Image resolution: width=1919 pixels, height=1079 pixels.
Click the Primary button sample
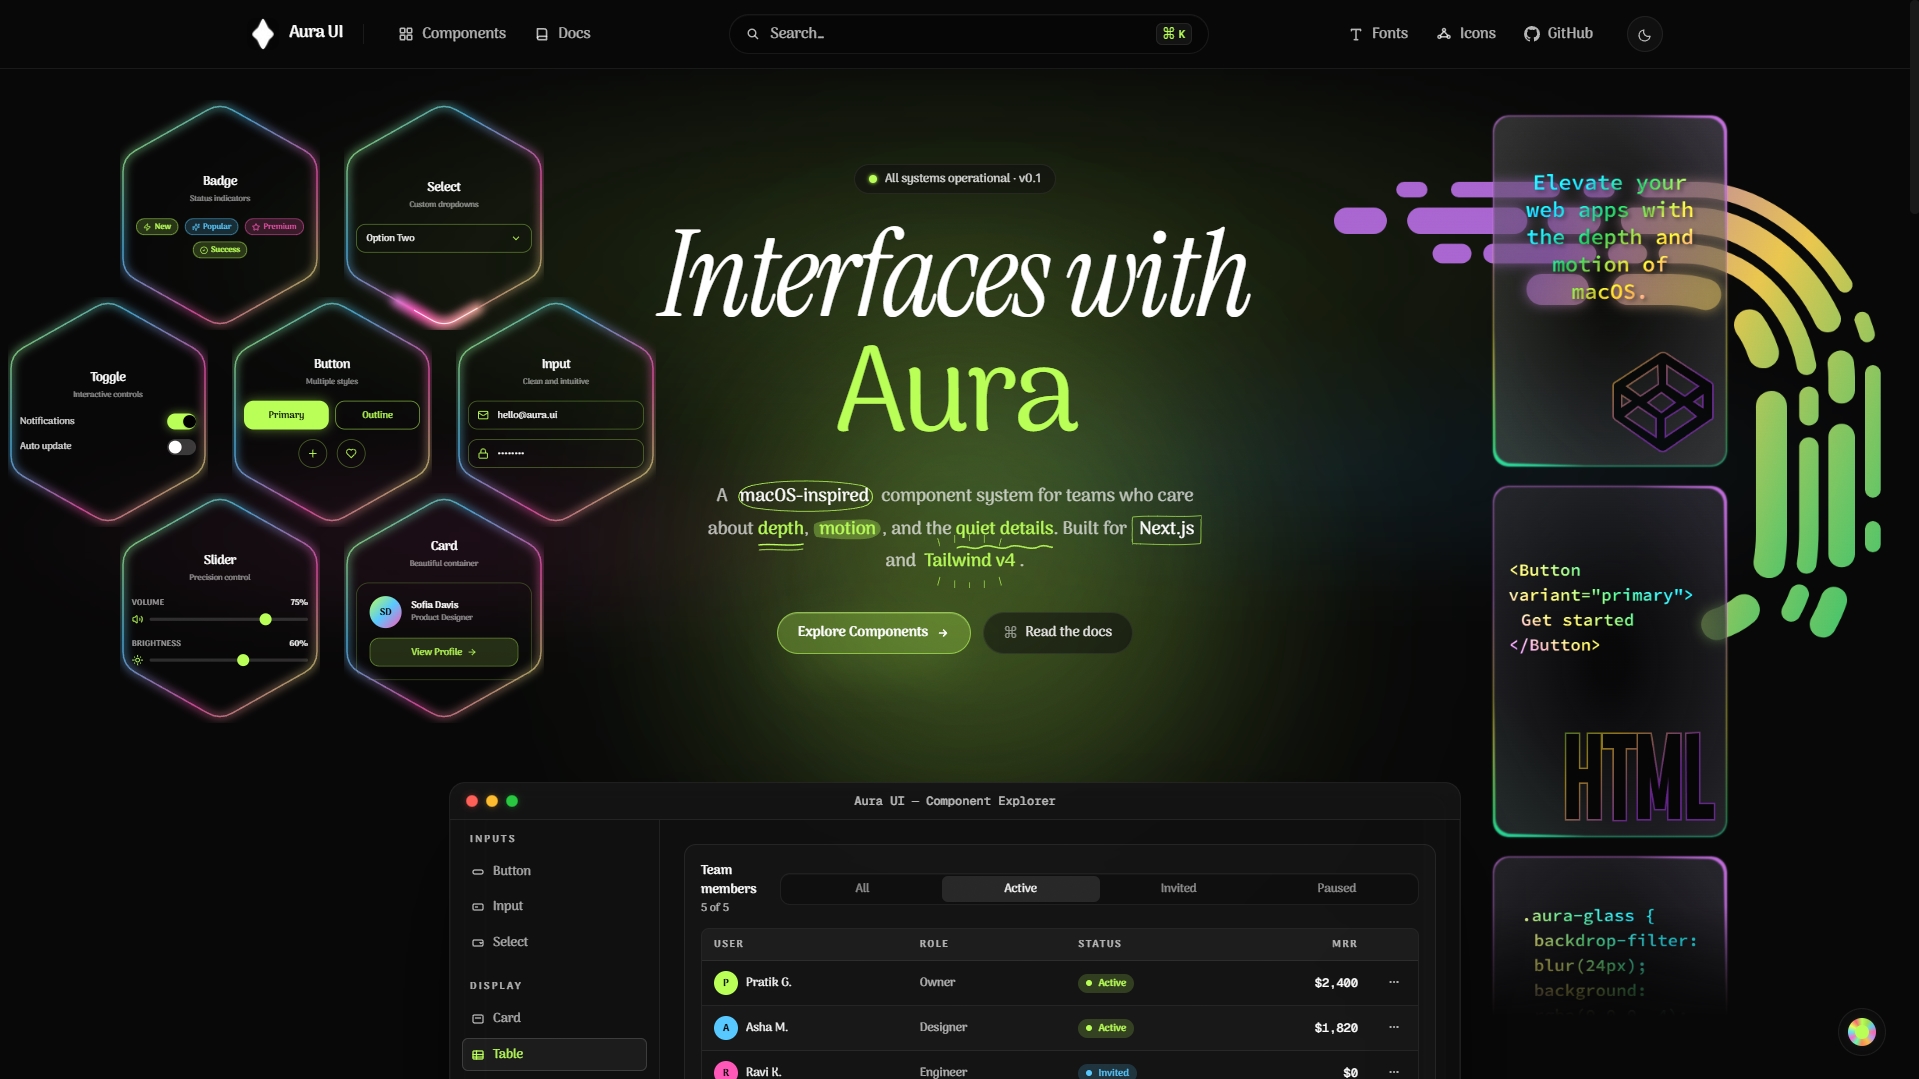(x=286, y=415)
